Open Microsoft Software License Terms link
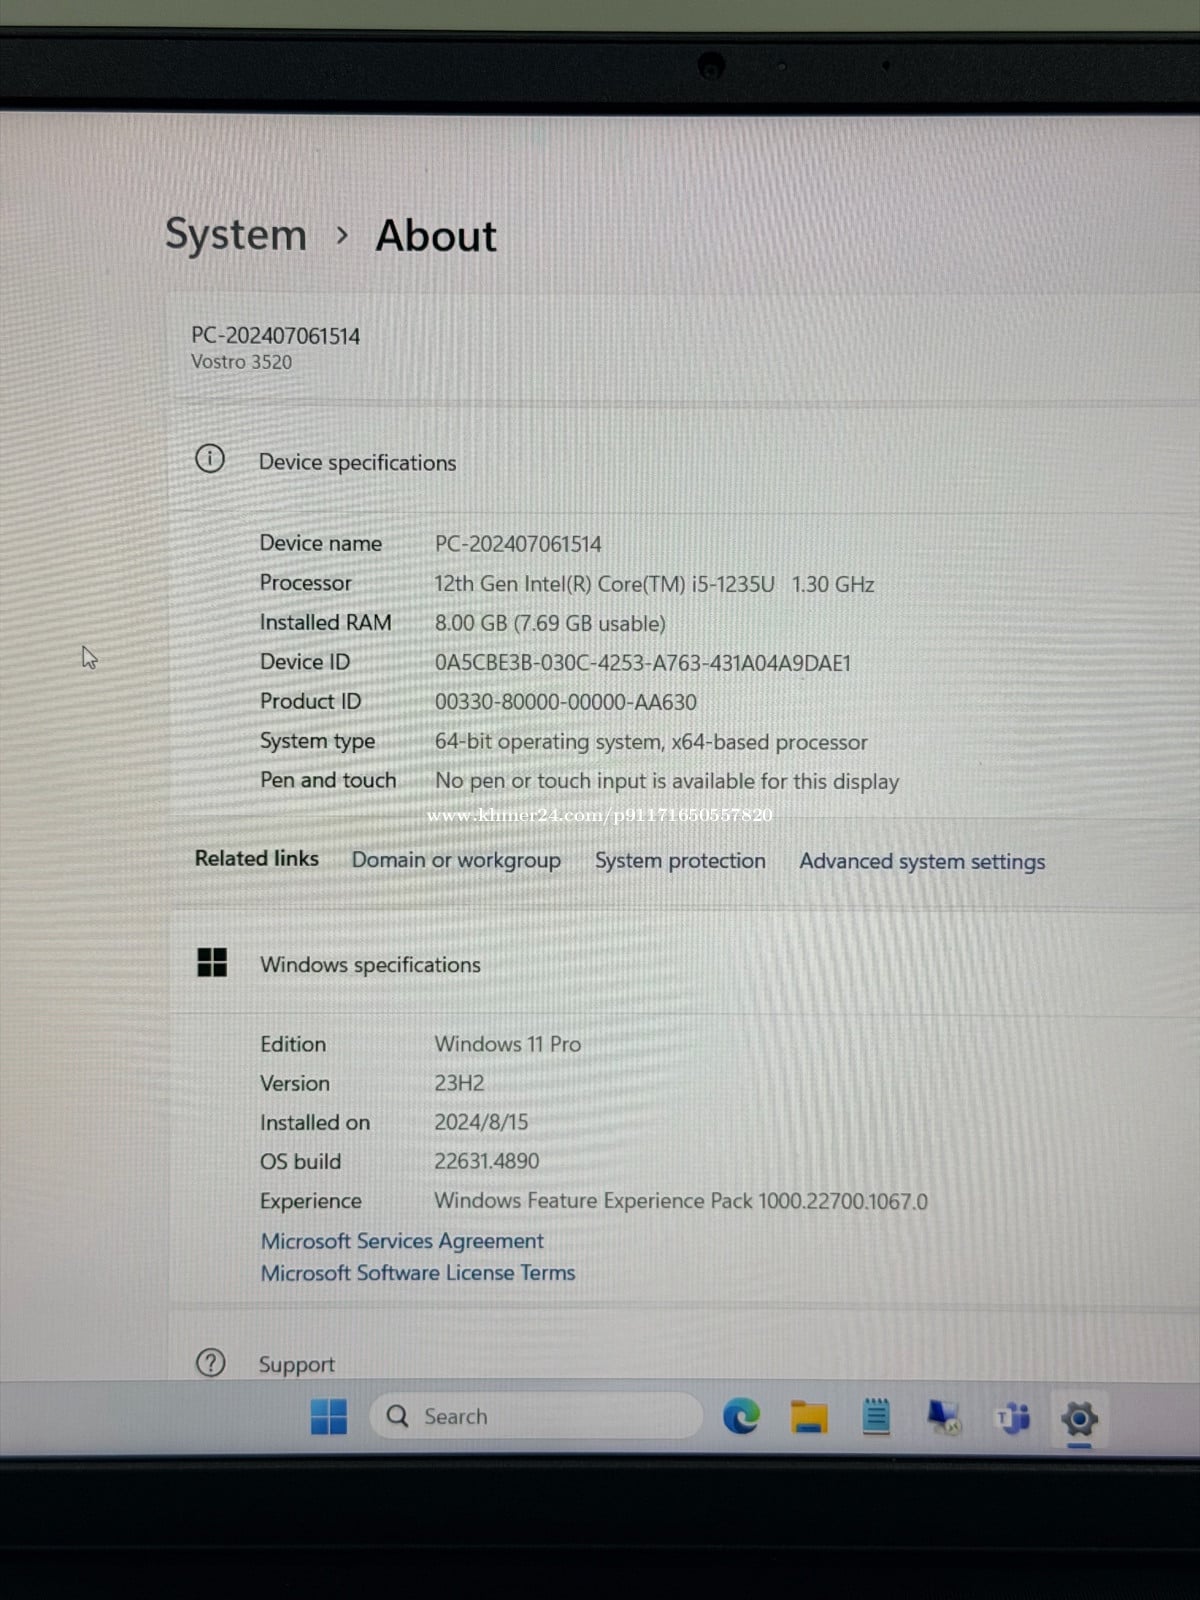Screen dimensions: 1200x1600 418,1273
